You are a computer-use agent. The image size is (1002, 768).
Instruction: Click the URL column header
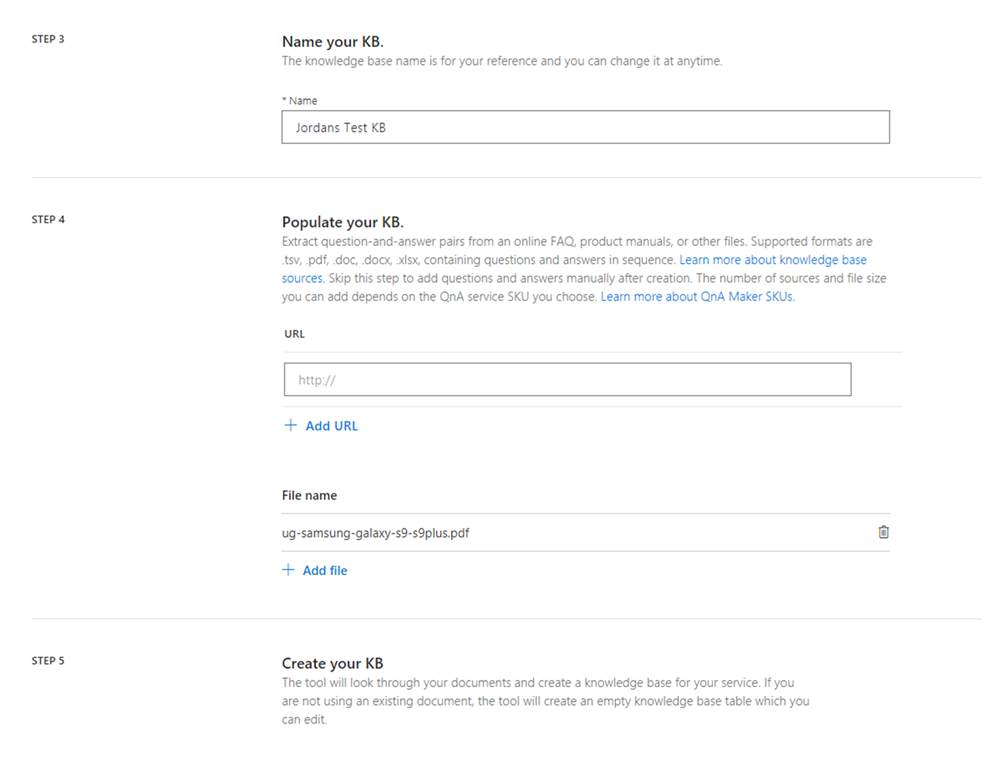pos(294,334)
